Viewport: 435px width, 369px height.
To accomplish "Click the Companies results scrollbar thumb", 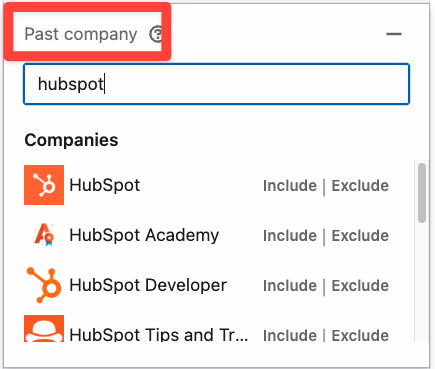I will pos(422,193).
